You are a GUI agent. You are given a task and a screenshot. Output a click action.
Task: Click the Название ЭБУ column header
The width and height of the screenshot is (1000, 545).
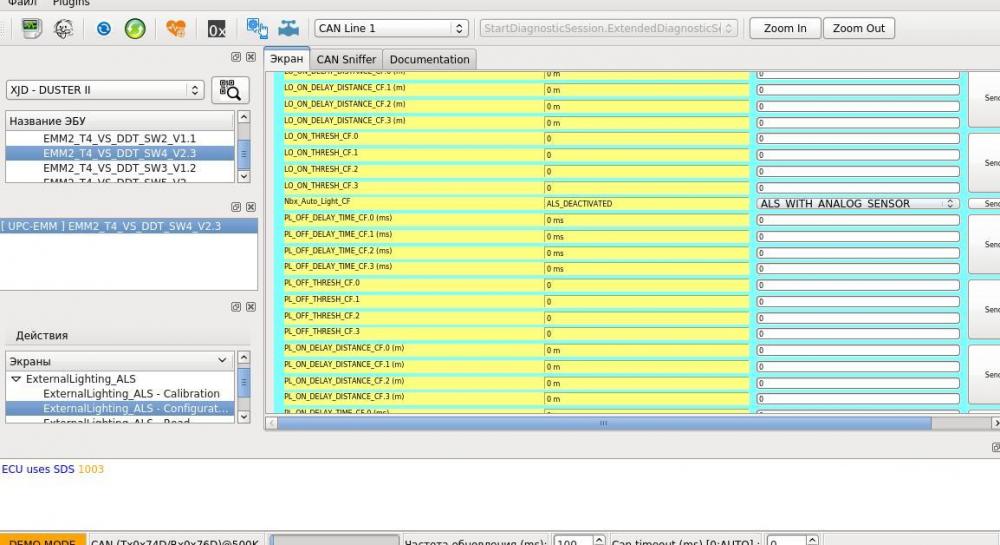pos(119,120)
